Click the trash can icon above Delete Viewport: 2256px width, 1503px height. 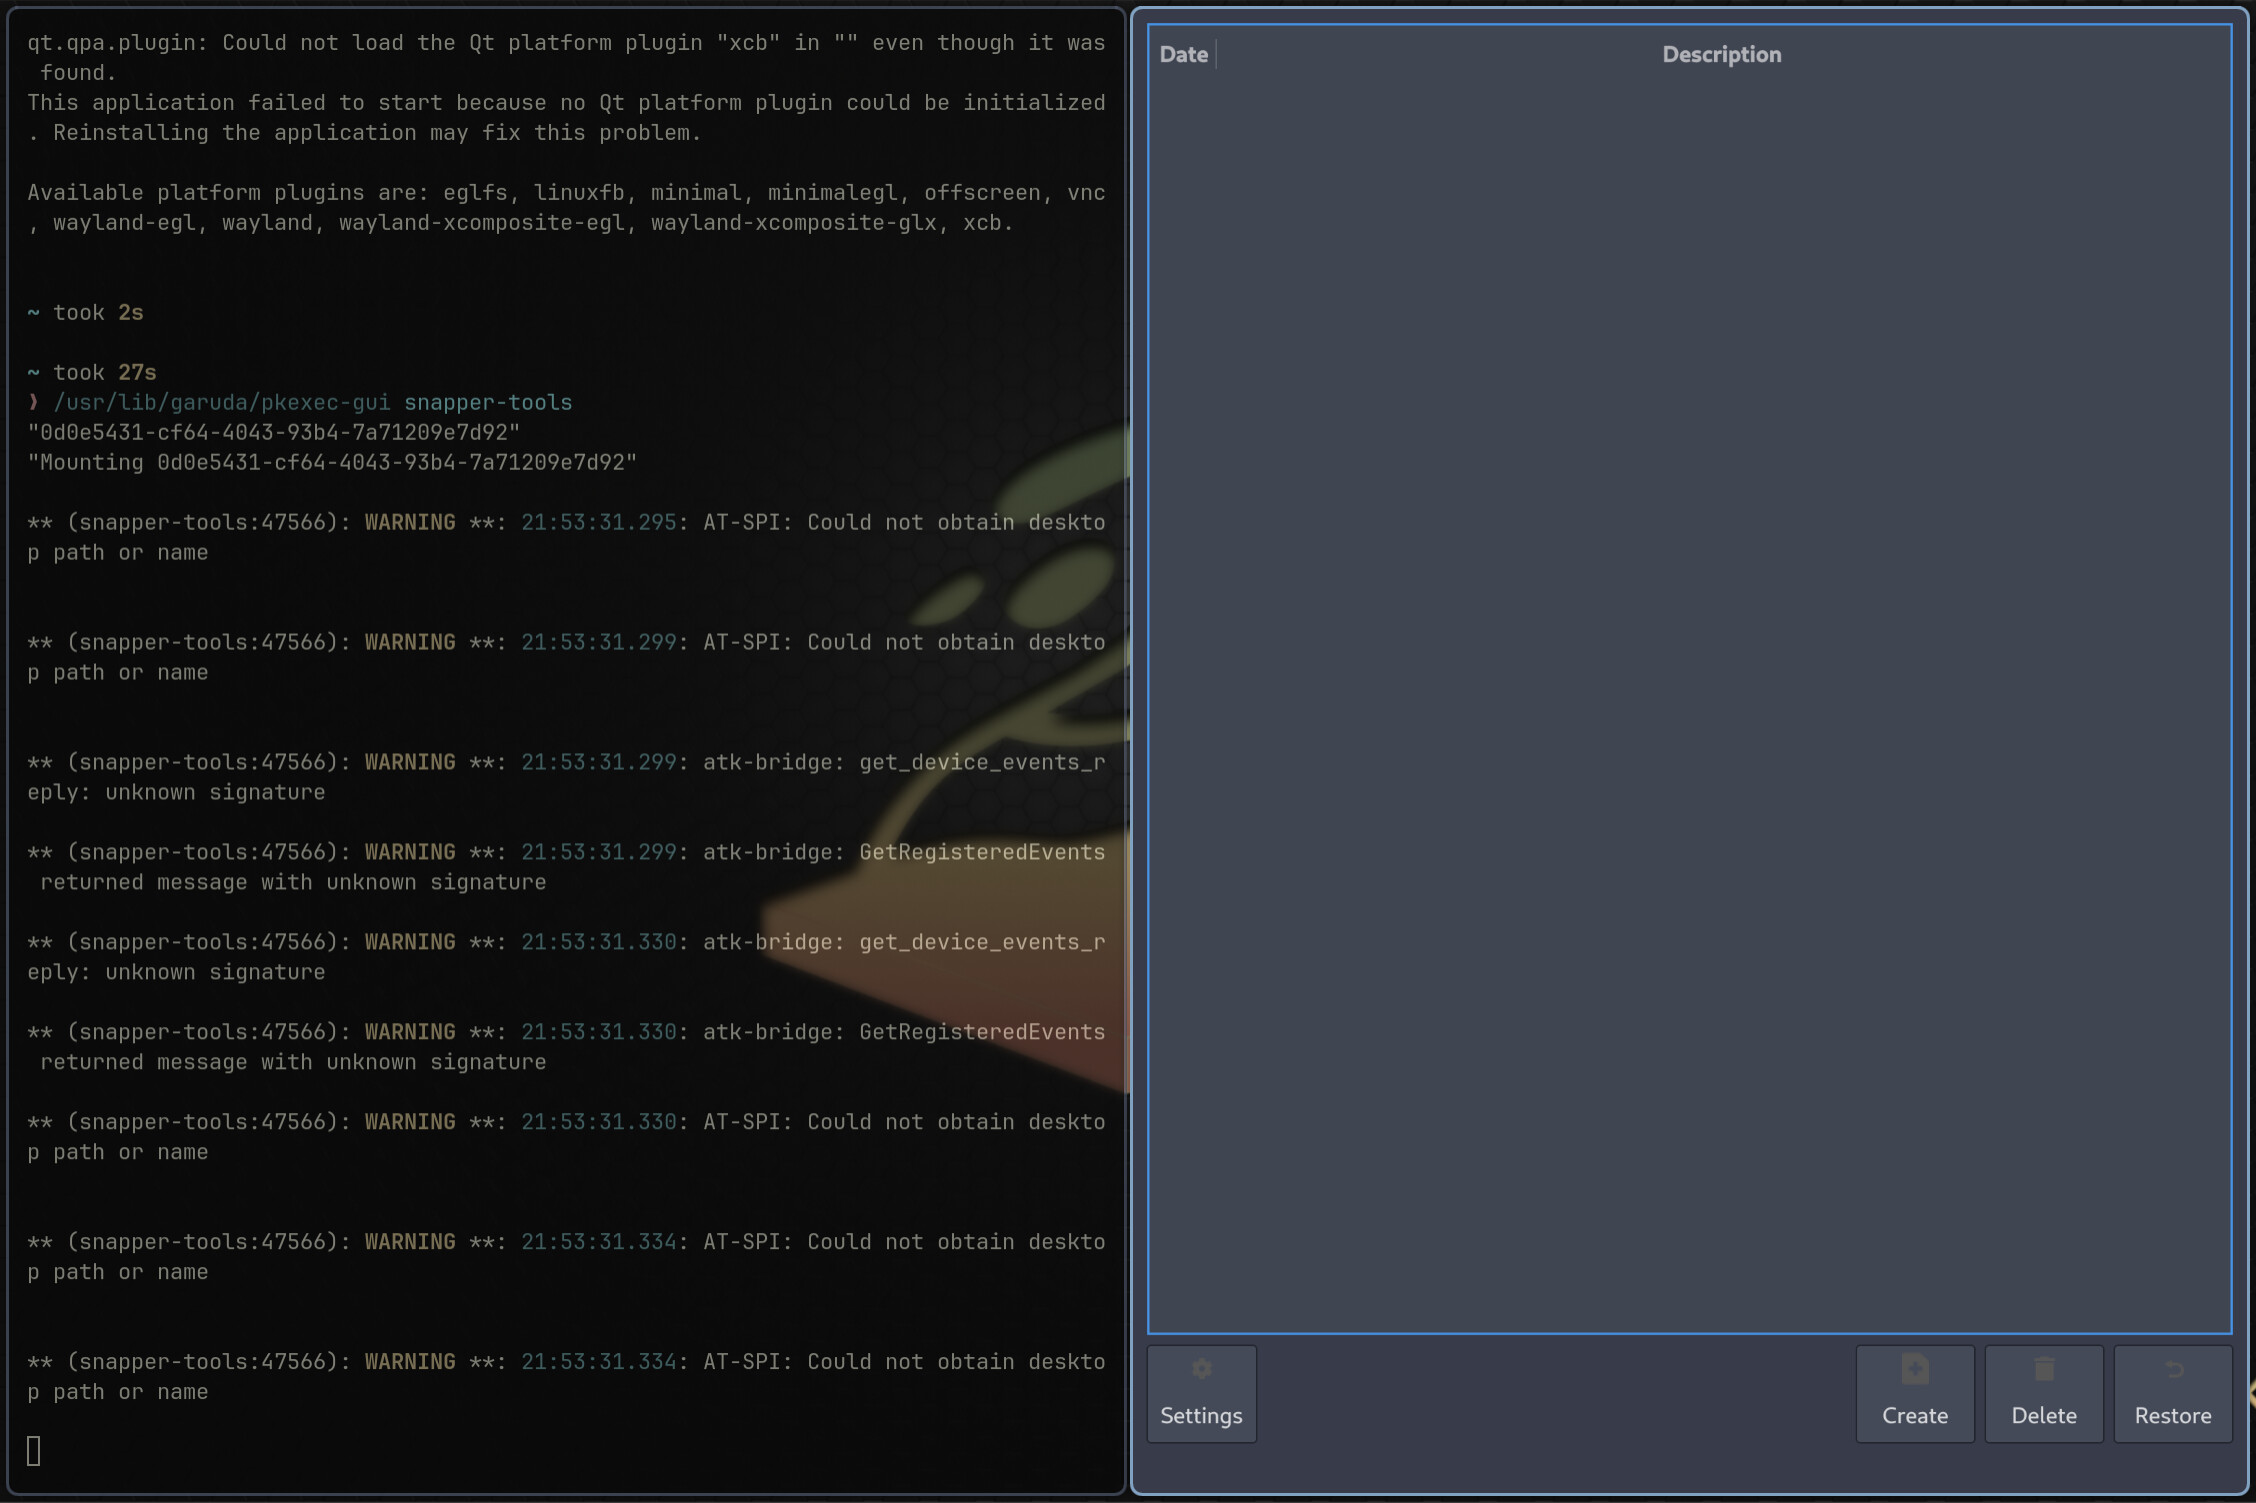pos(2044,1369)
